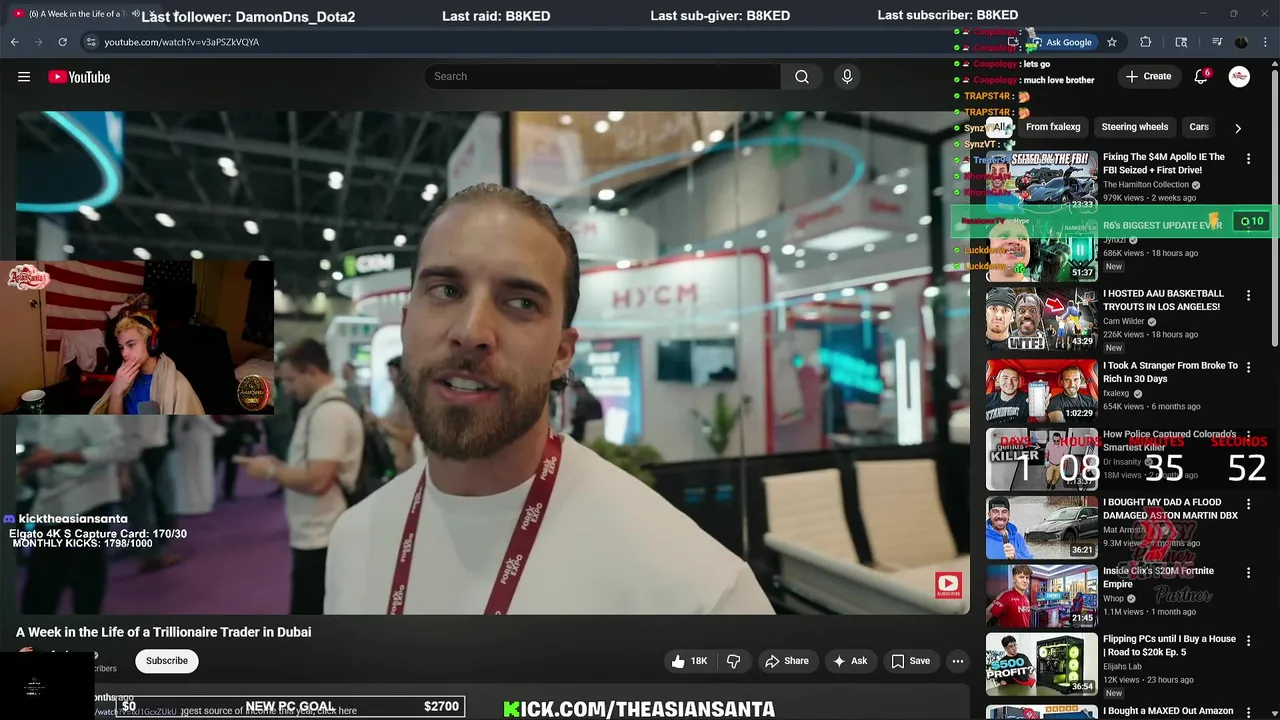Open options for Stranger From Broke video
Image resolution: width=1280 pixels, height=720 pixels.
1248,368
